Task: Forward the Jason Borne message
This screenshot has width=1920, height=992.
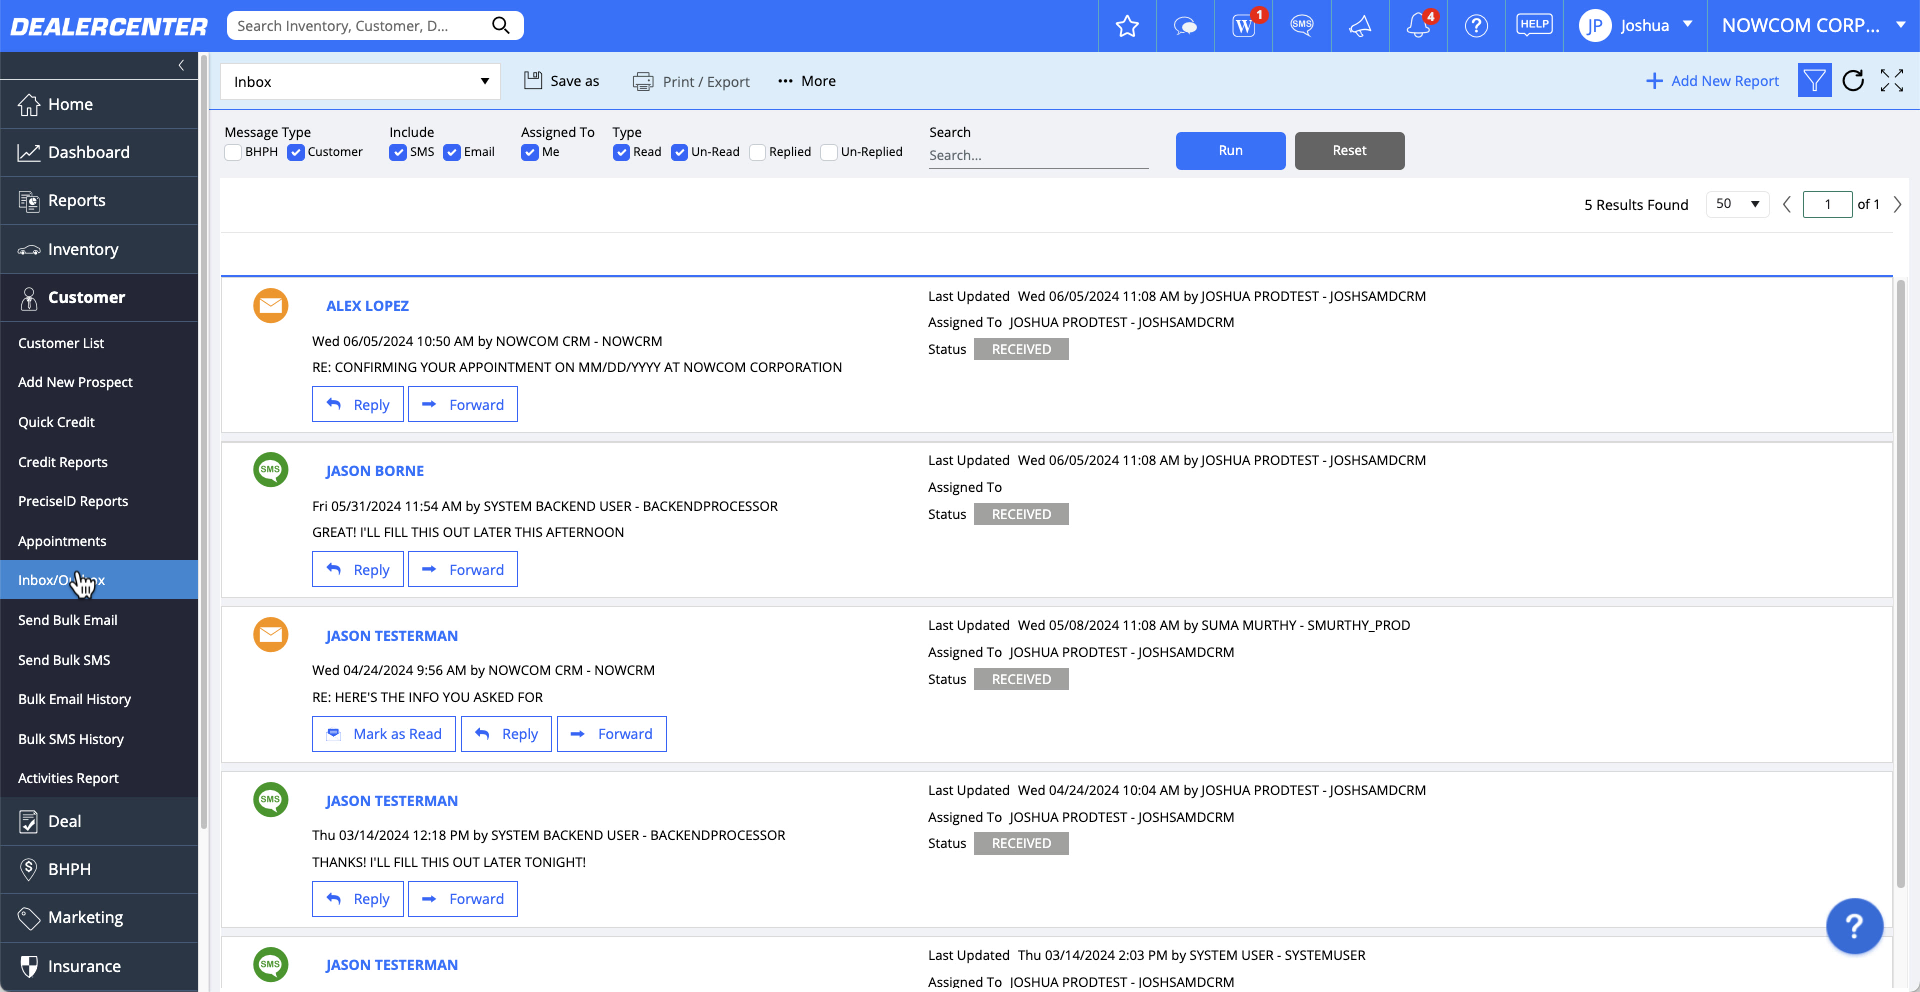Action: click(463, 569)
